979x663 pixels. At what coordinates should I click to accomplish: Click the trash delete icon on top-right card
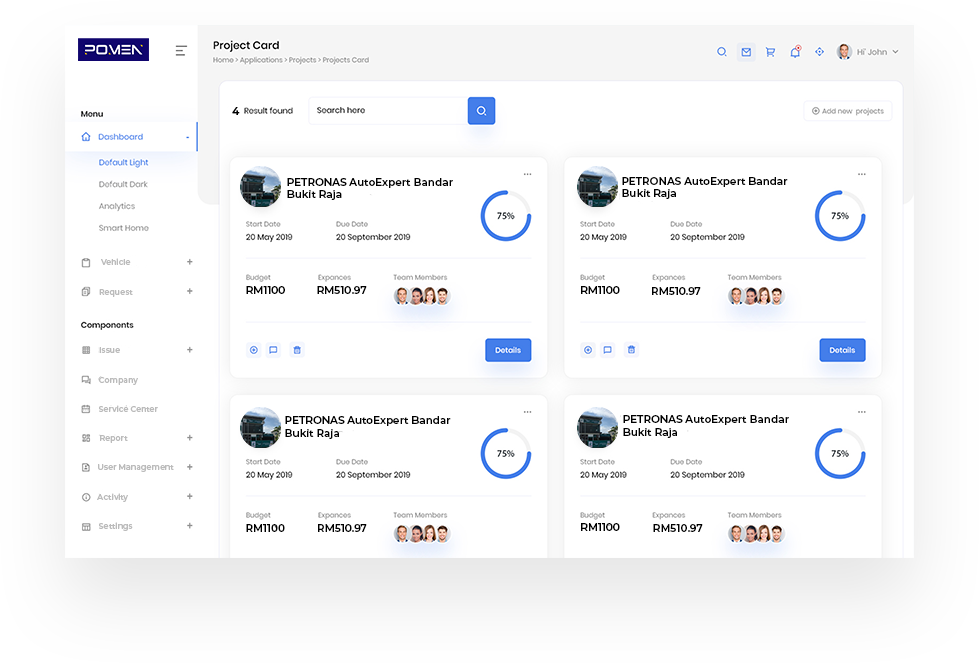[631, 350]
